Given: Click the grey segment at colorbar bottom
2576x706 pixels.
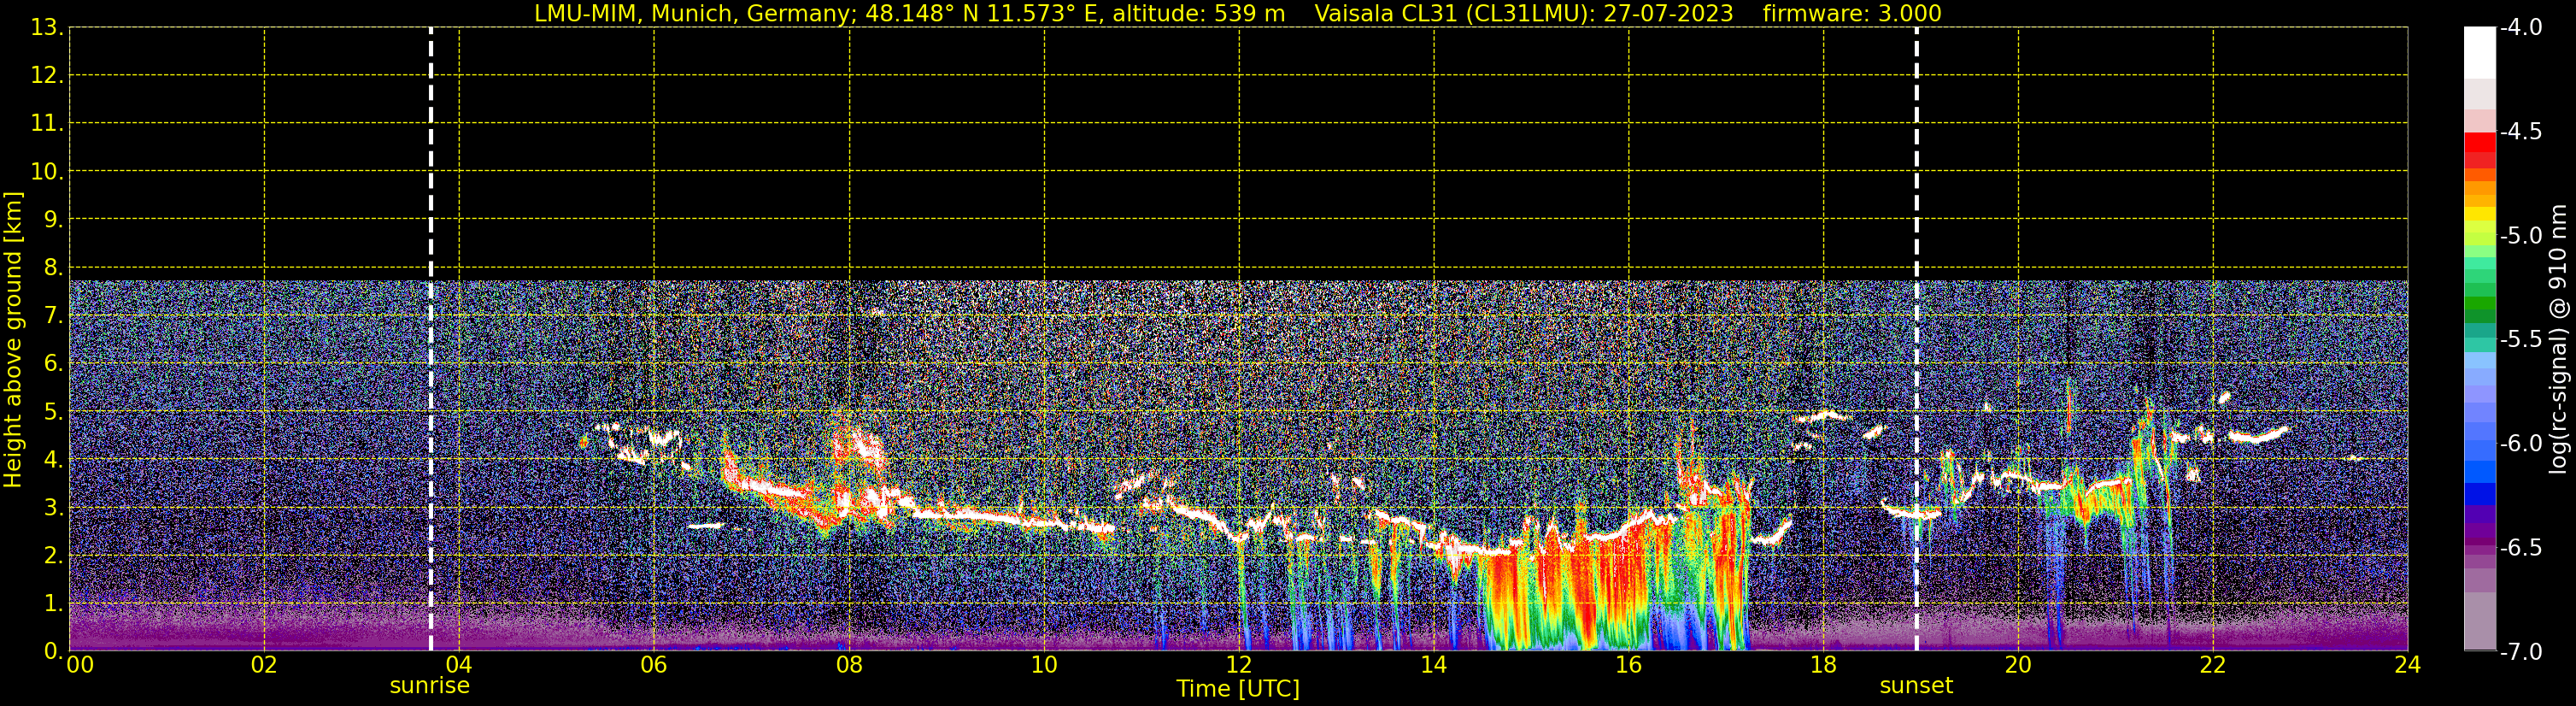Looking at the screenshot, I should [2480, 621].
